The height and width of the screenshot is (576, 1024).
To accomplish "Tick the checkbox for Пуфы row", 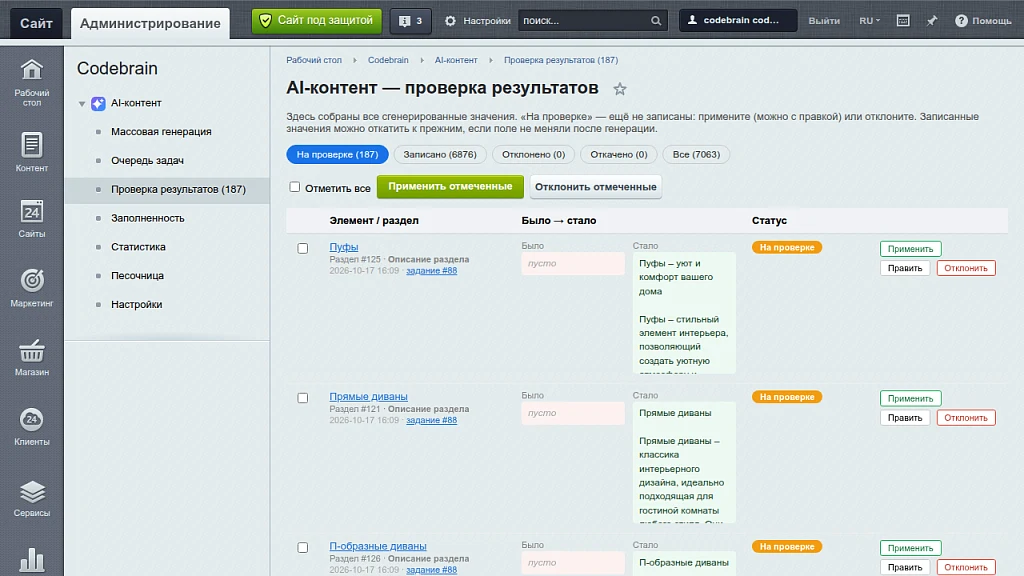I will point(302,248).
